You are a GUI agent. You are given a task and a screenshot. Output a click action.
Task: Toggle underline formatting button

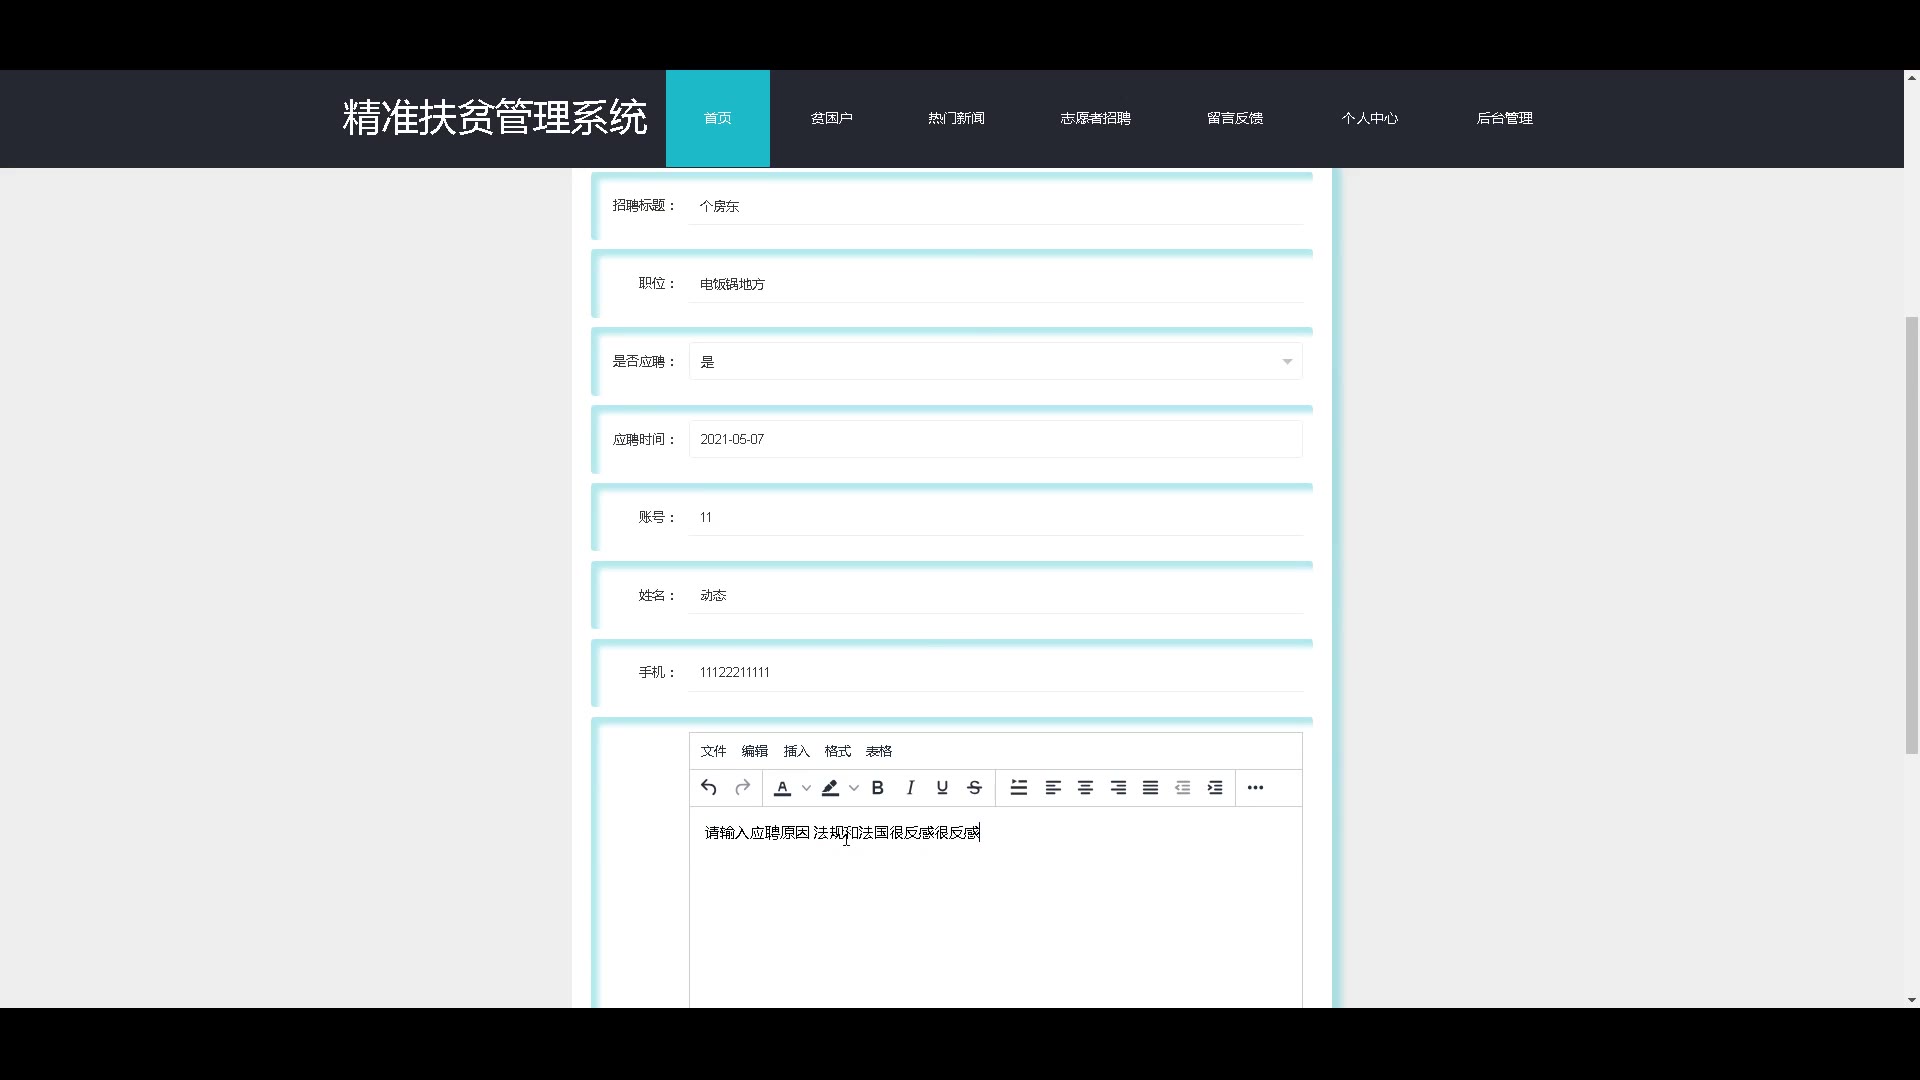click(942, 788)
